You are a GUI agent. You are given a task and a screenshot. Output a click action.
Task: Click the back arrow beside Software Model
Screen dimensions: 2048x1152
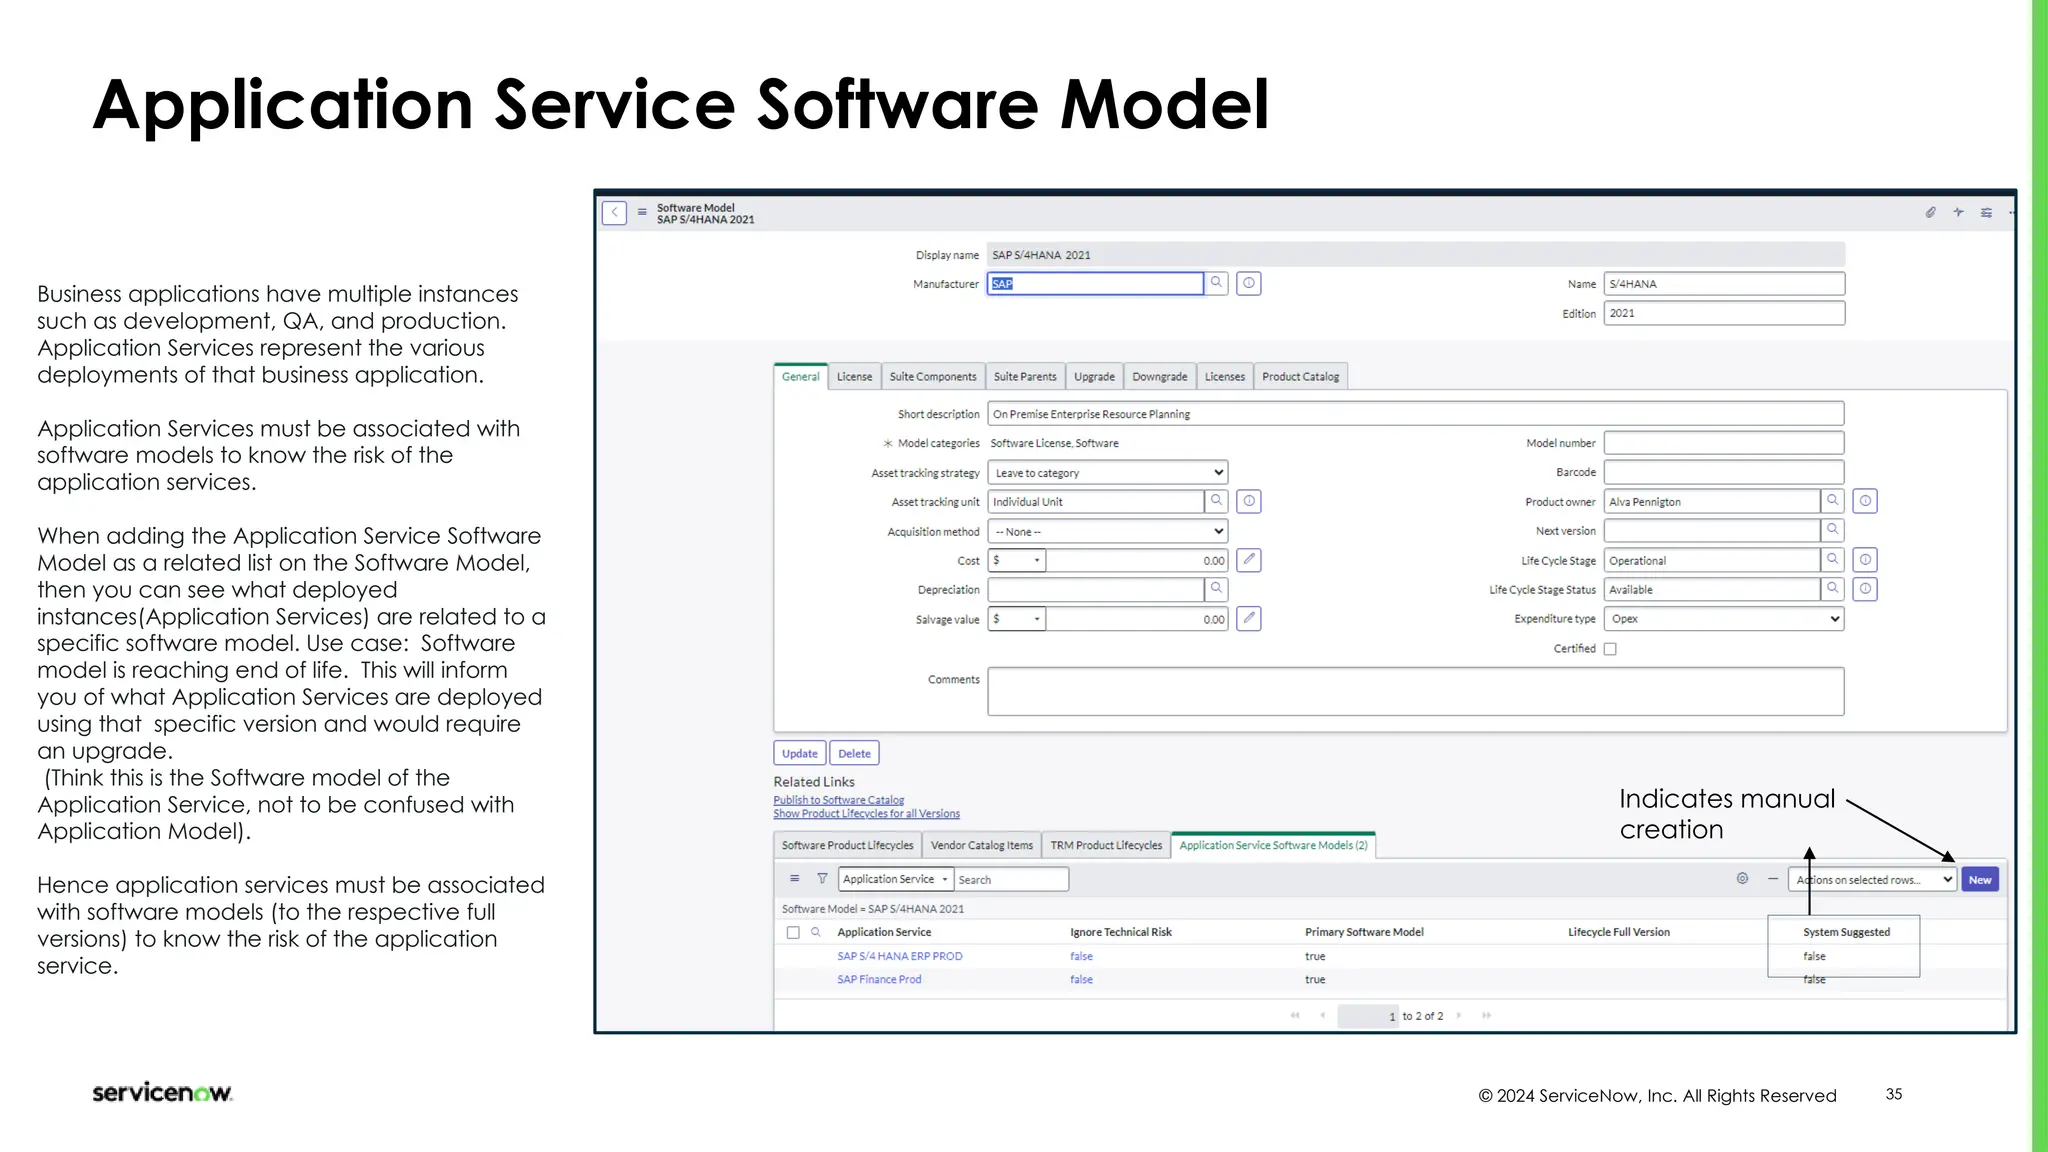pos(614,213)
